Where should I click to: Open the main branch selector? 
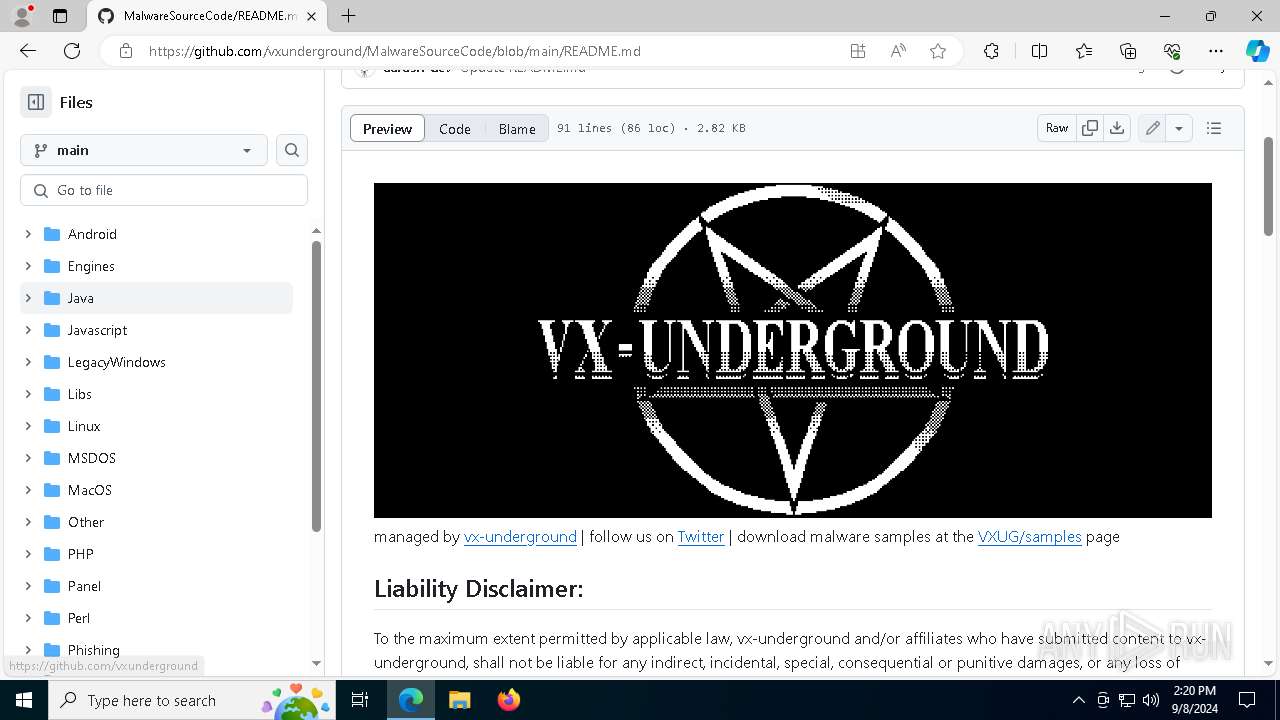pyautogui.click(x=144, y=150)
